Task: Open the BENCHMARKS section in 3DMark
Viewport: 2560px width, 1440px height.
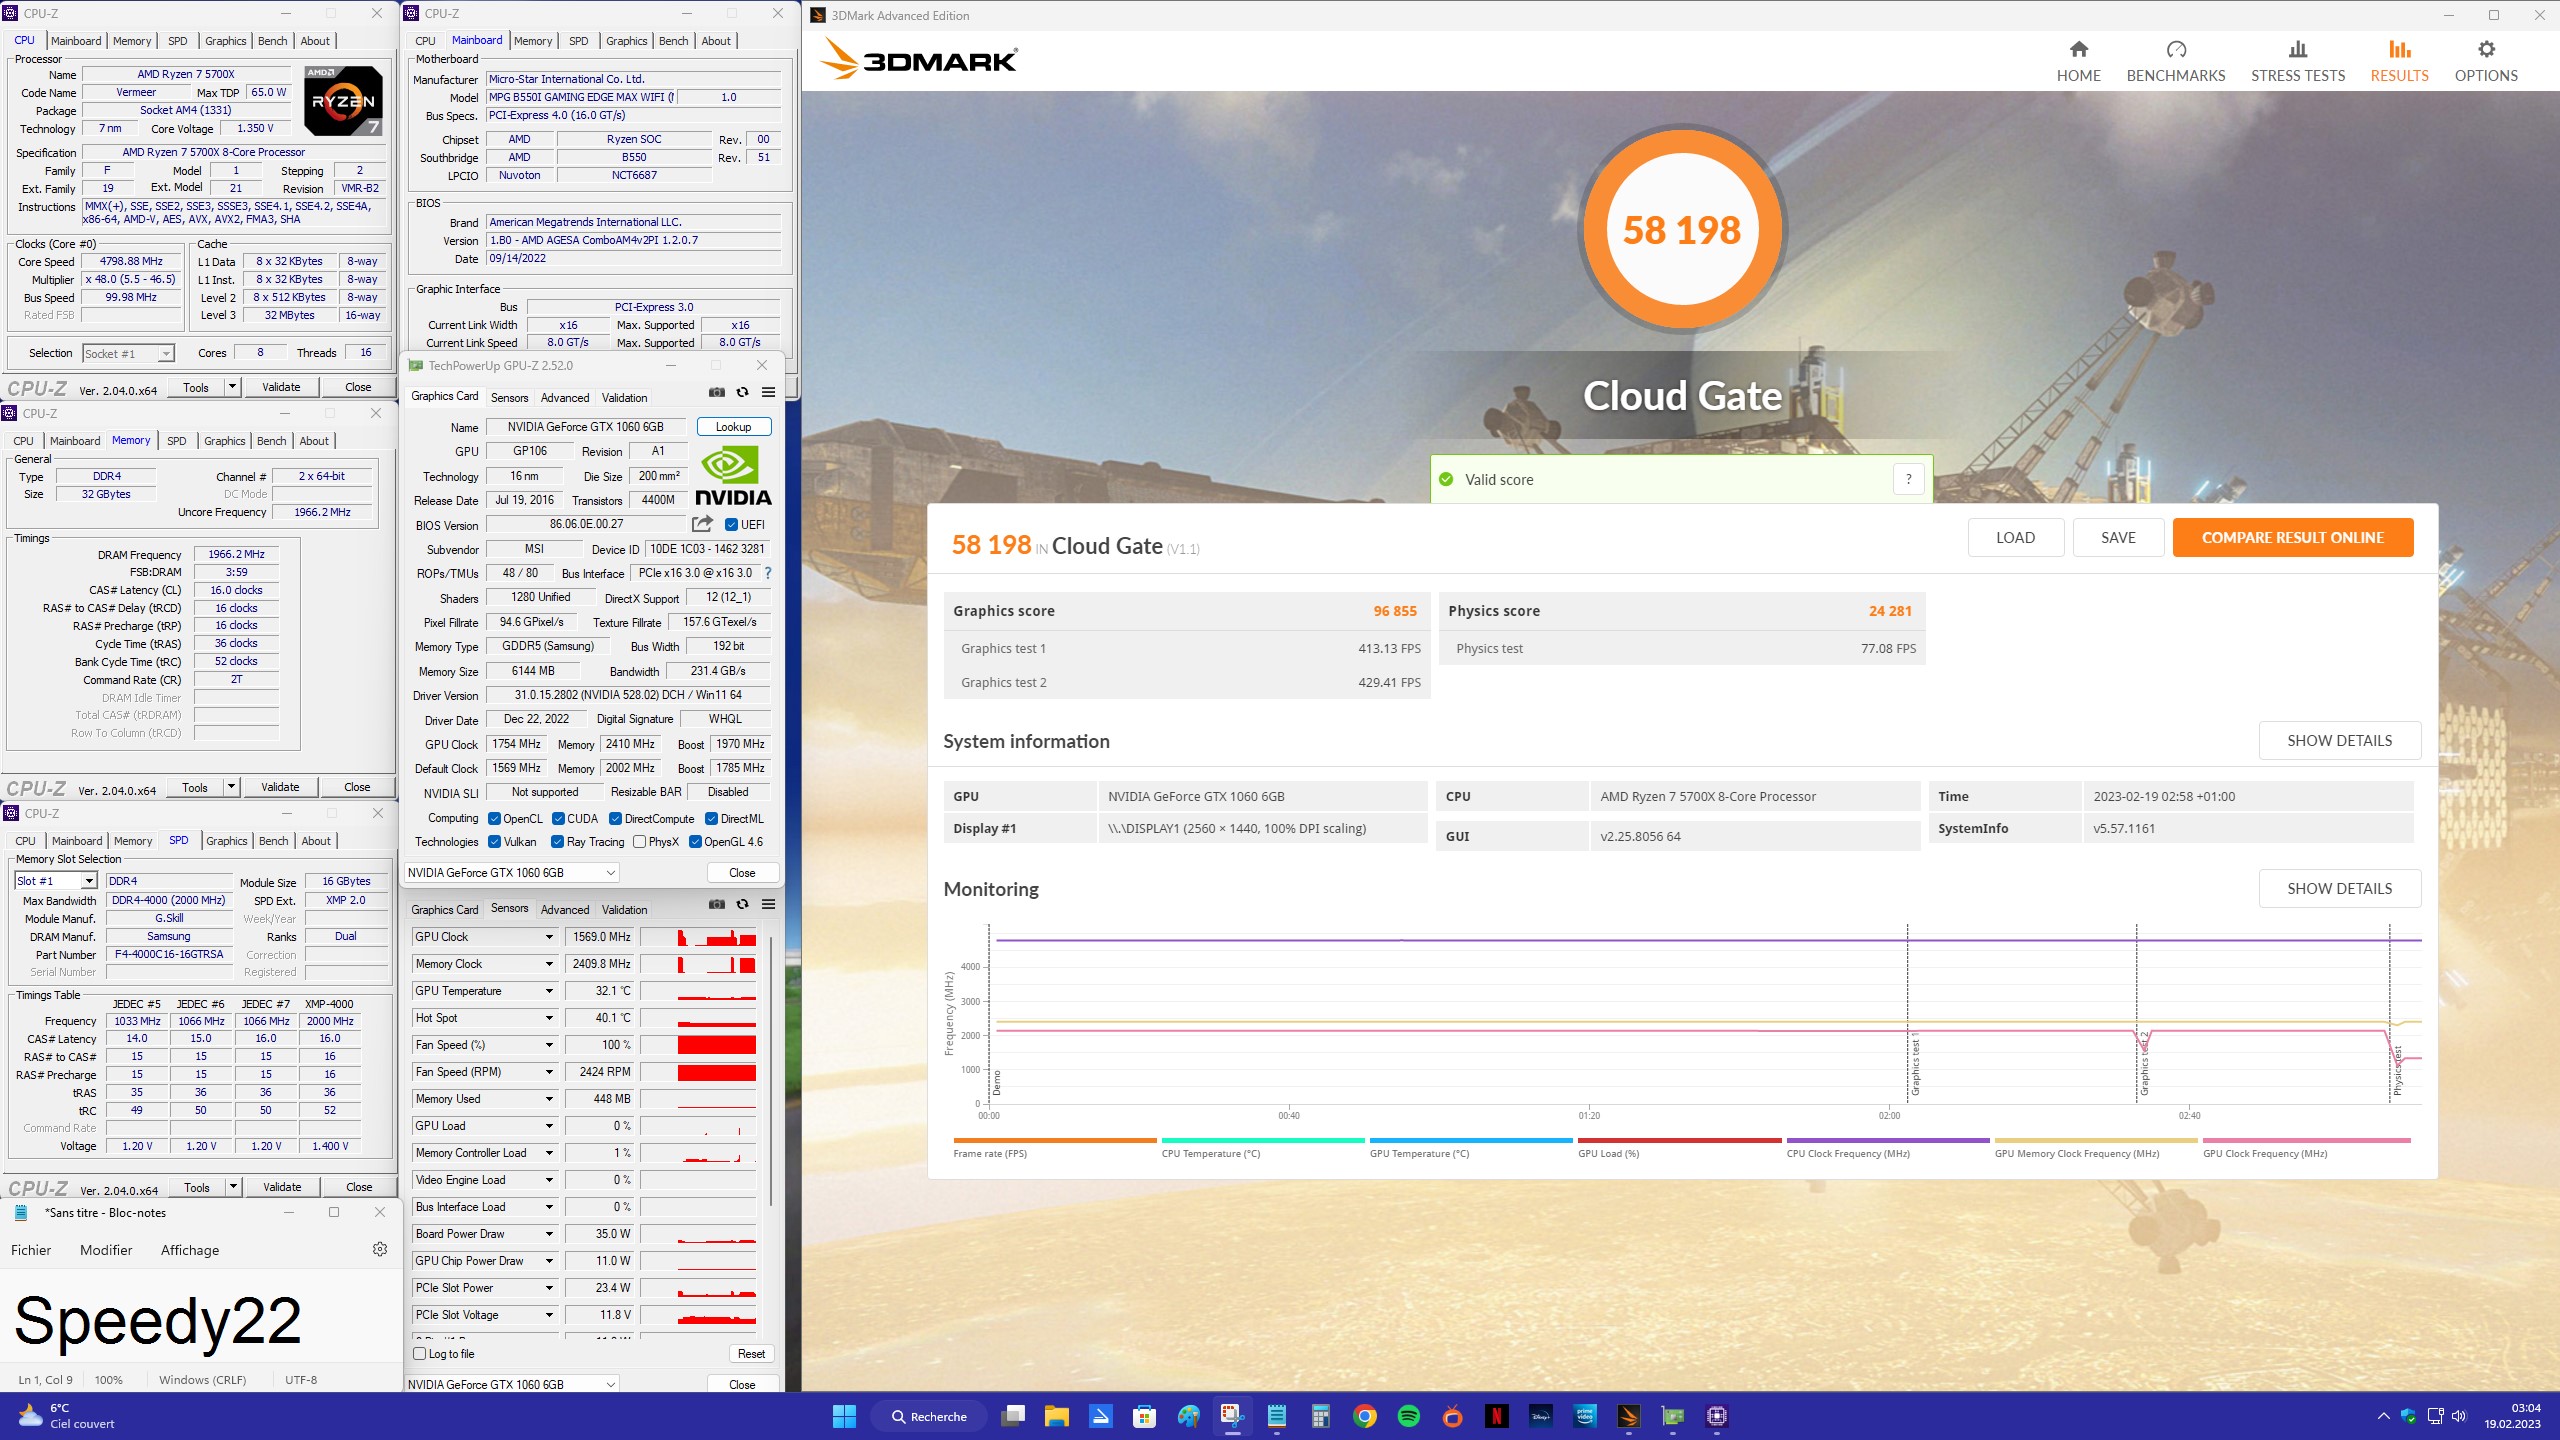Action: [x=2175, y=61]
